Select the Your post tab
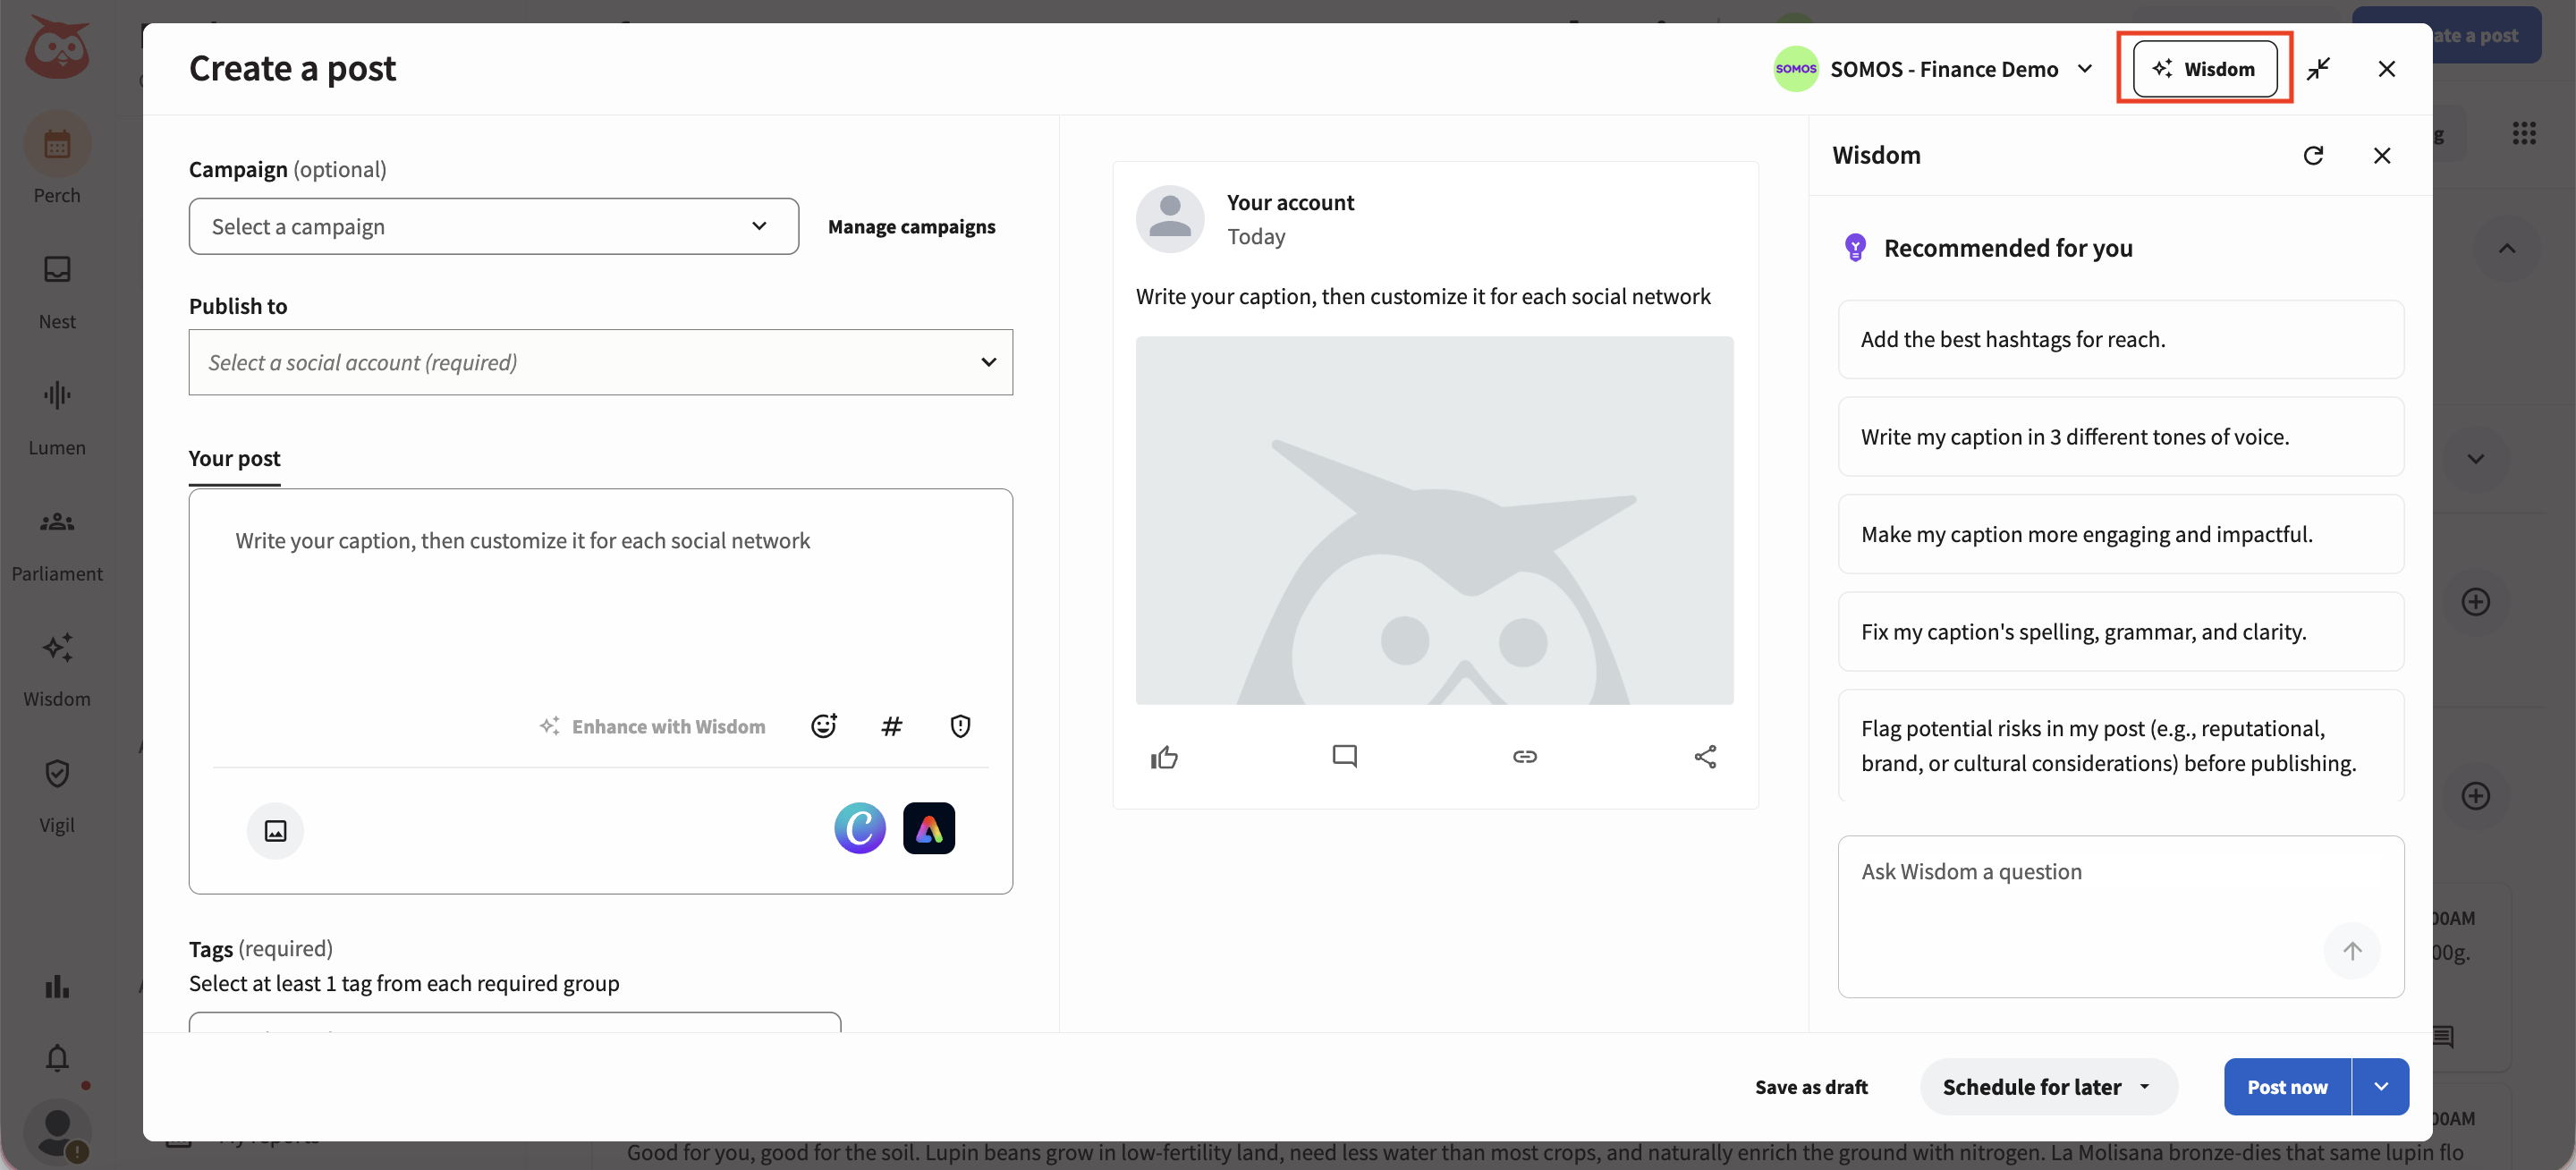This screenshot has width=2576, height=1170. [234, 458]
